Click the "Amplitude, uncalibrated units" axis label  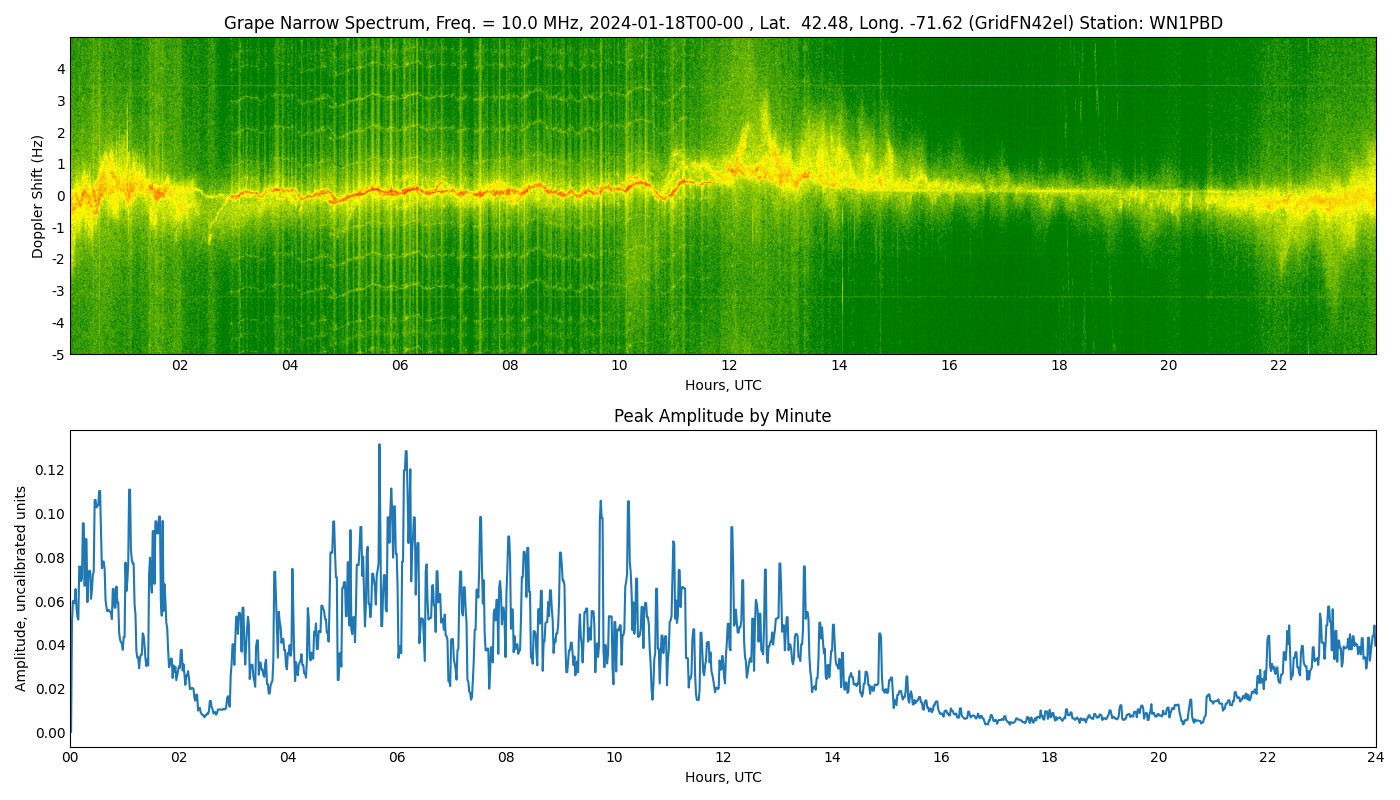point(21,588)
